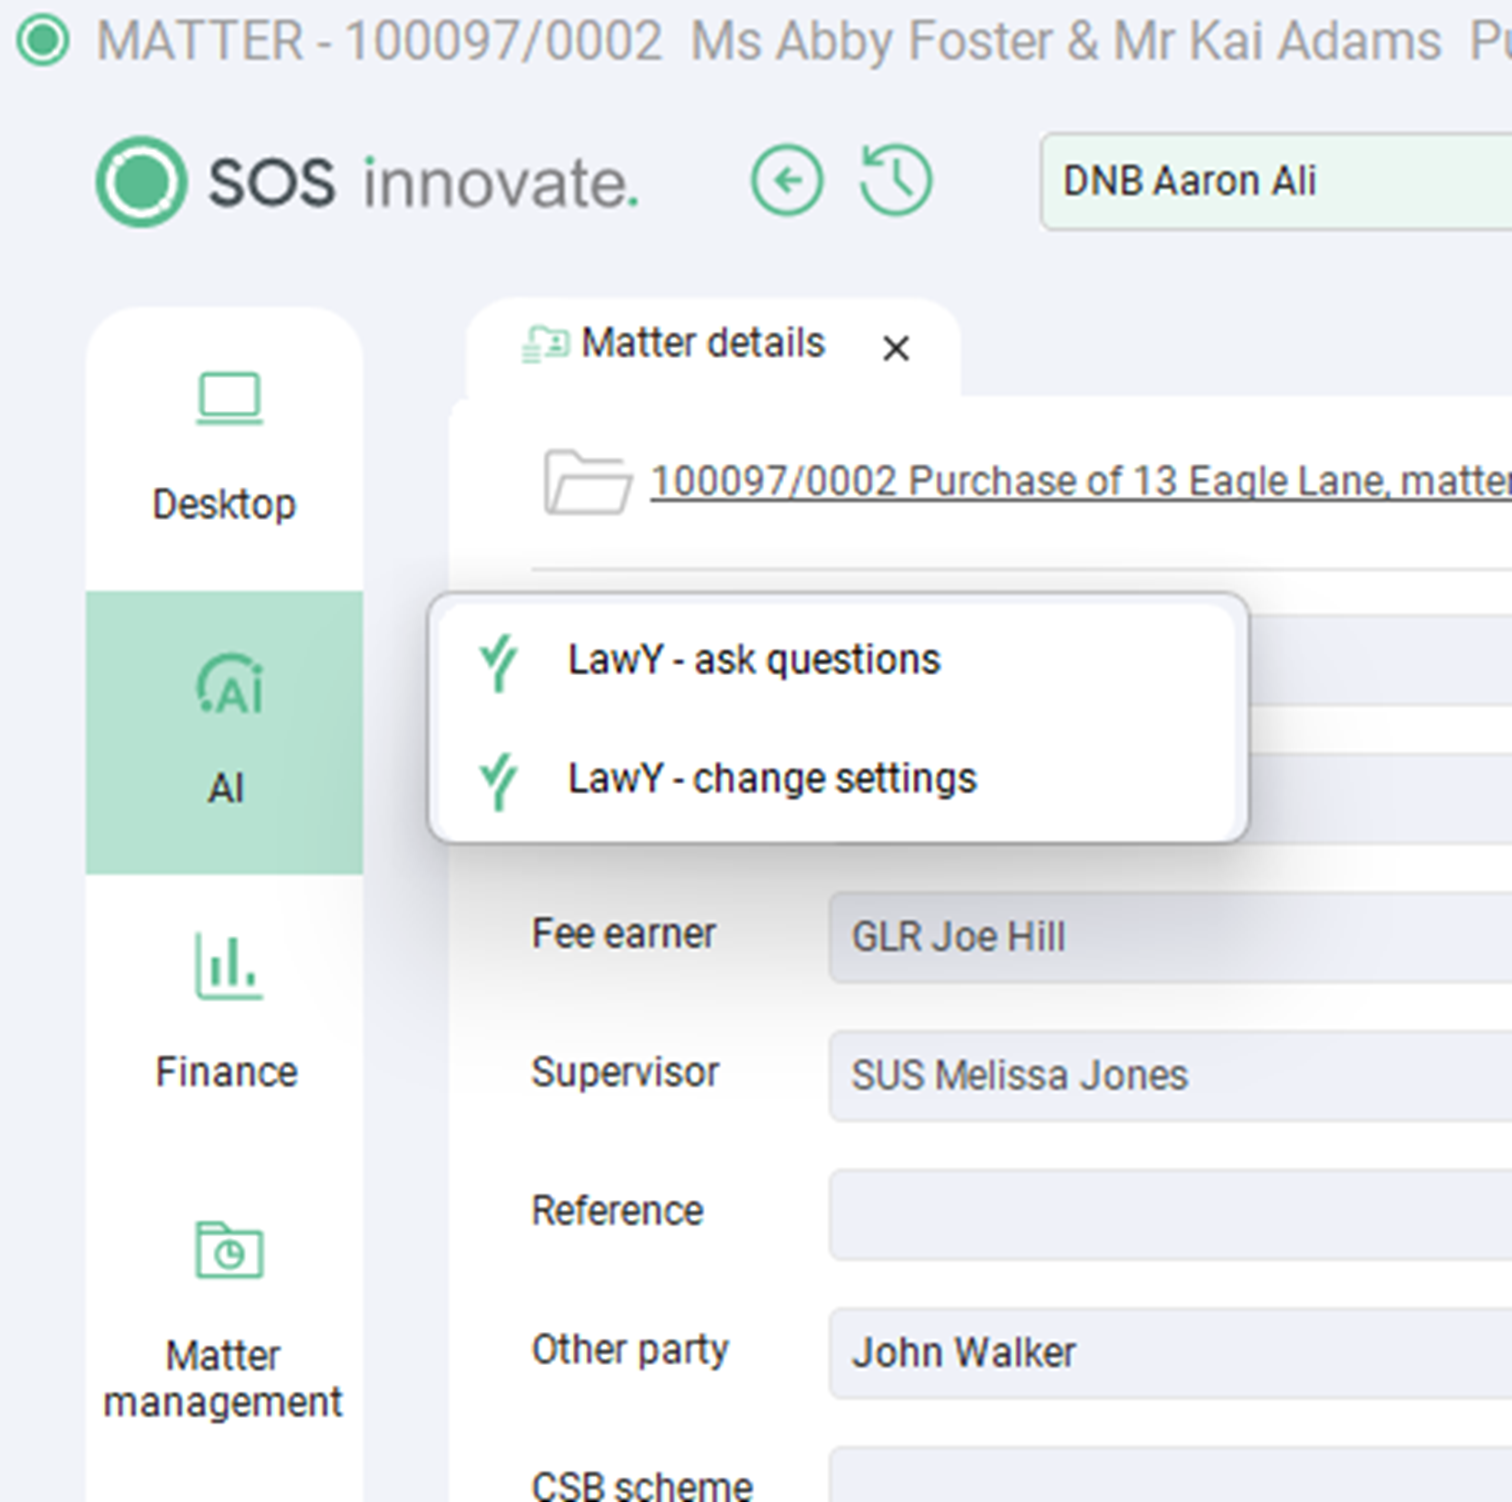Click the Supervisor label
This screenshot has width=1512, height=1502.
pos(625,1073)
